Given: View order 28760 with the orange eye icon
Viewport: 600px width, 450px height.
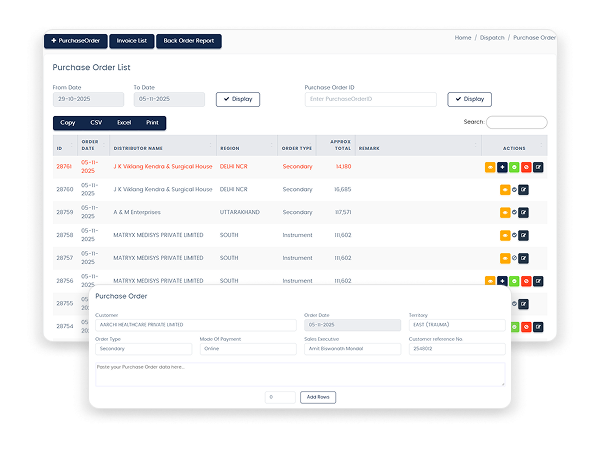Looking at the screenshot, I should [x=505, y=190].
